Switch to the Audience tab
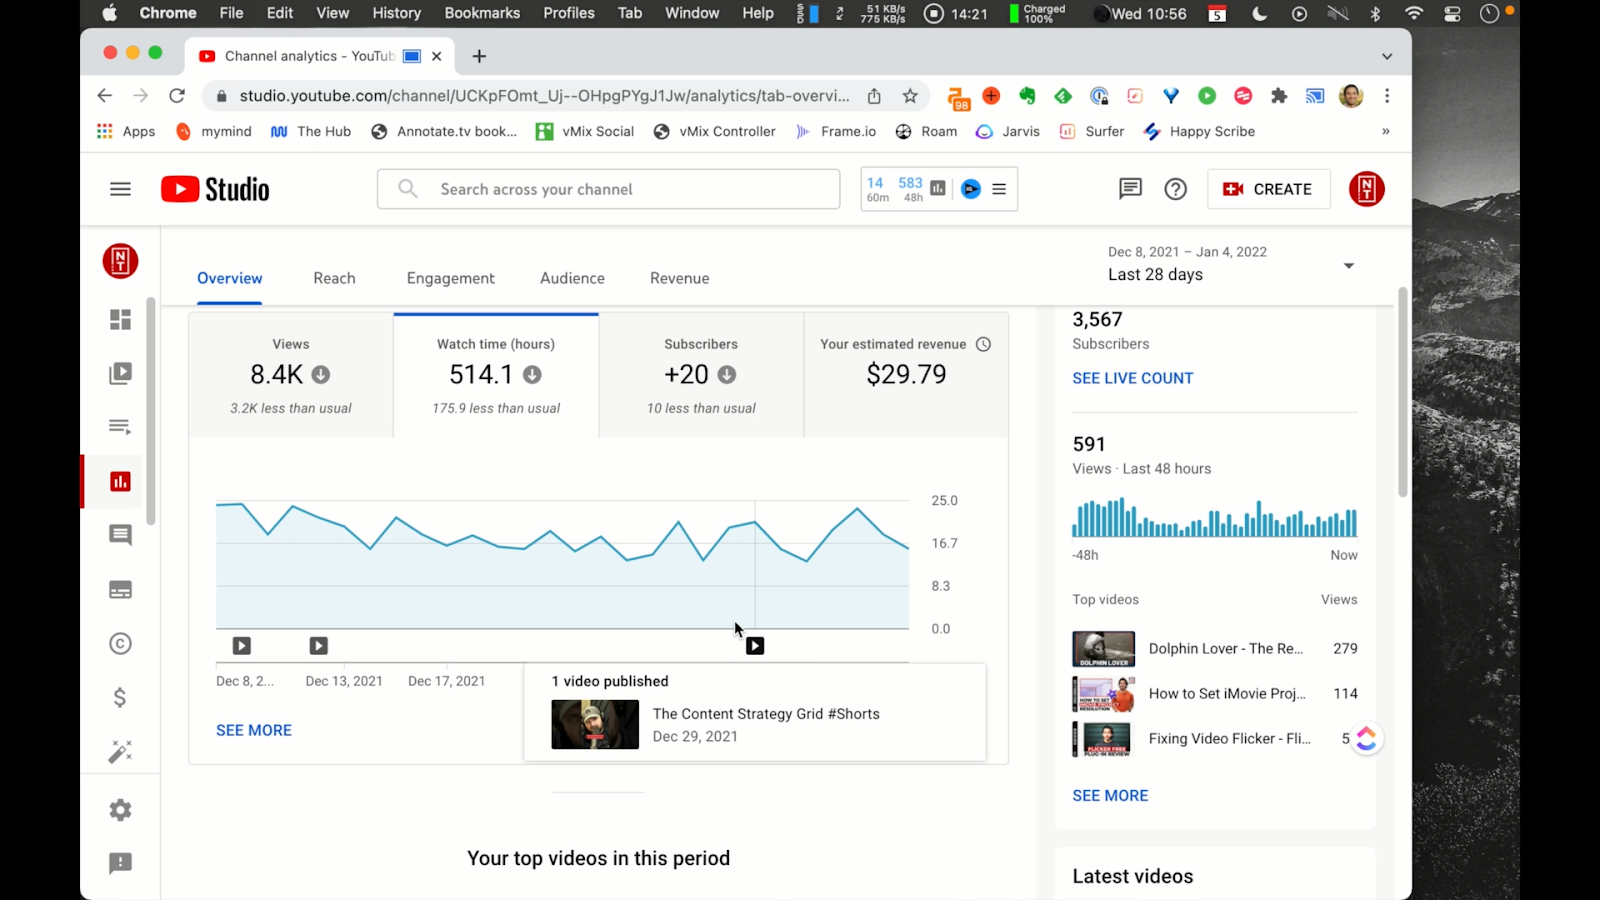The width and height of the screenshot is (1600, 900). pos(572,278)
